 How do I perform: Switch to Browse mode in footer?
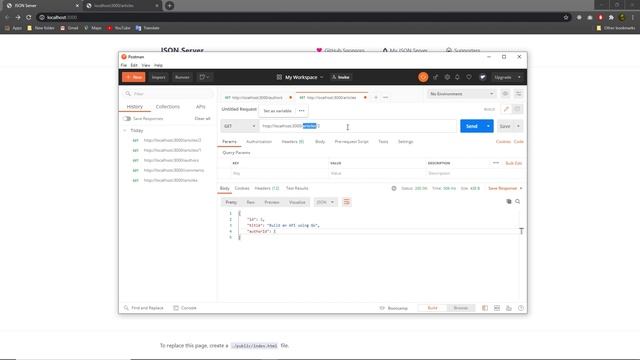(x=461, y=308)
